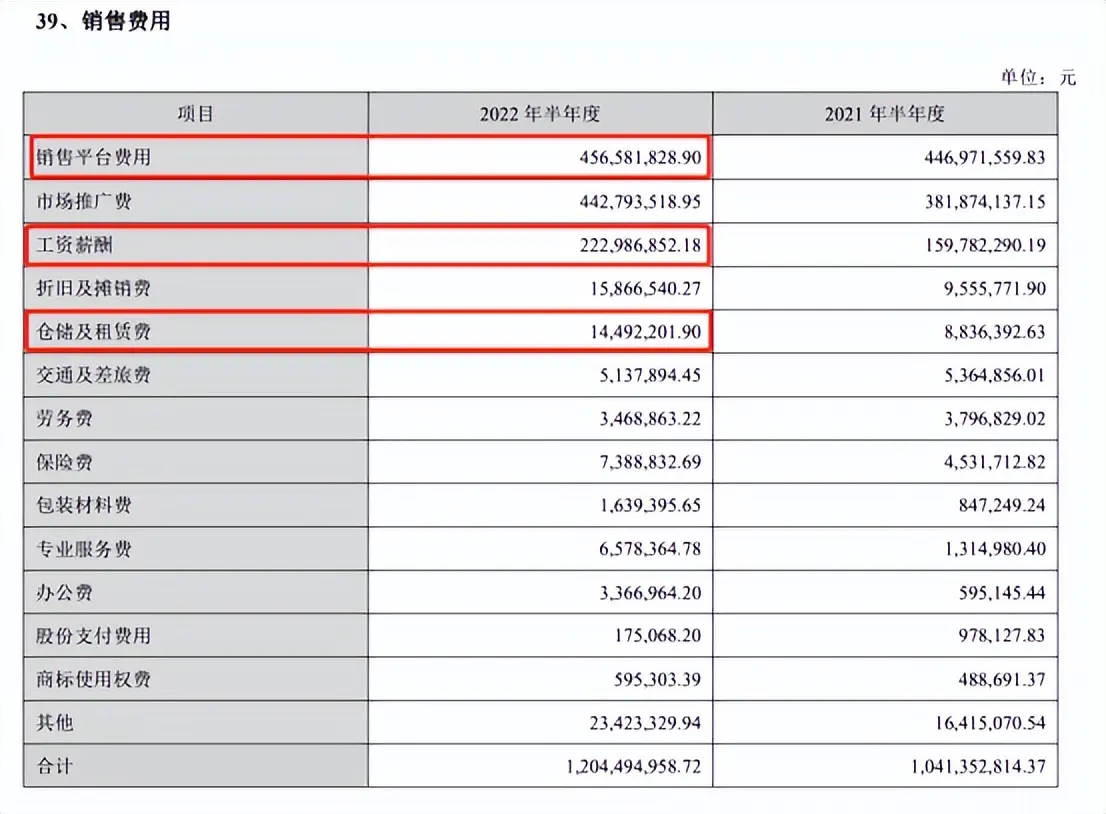The width and height of the screenshot is (1106, 814).
Task: Click the 381,874,137.15 value
Action: [969, 202]
